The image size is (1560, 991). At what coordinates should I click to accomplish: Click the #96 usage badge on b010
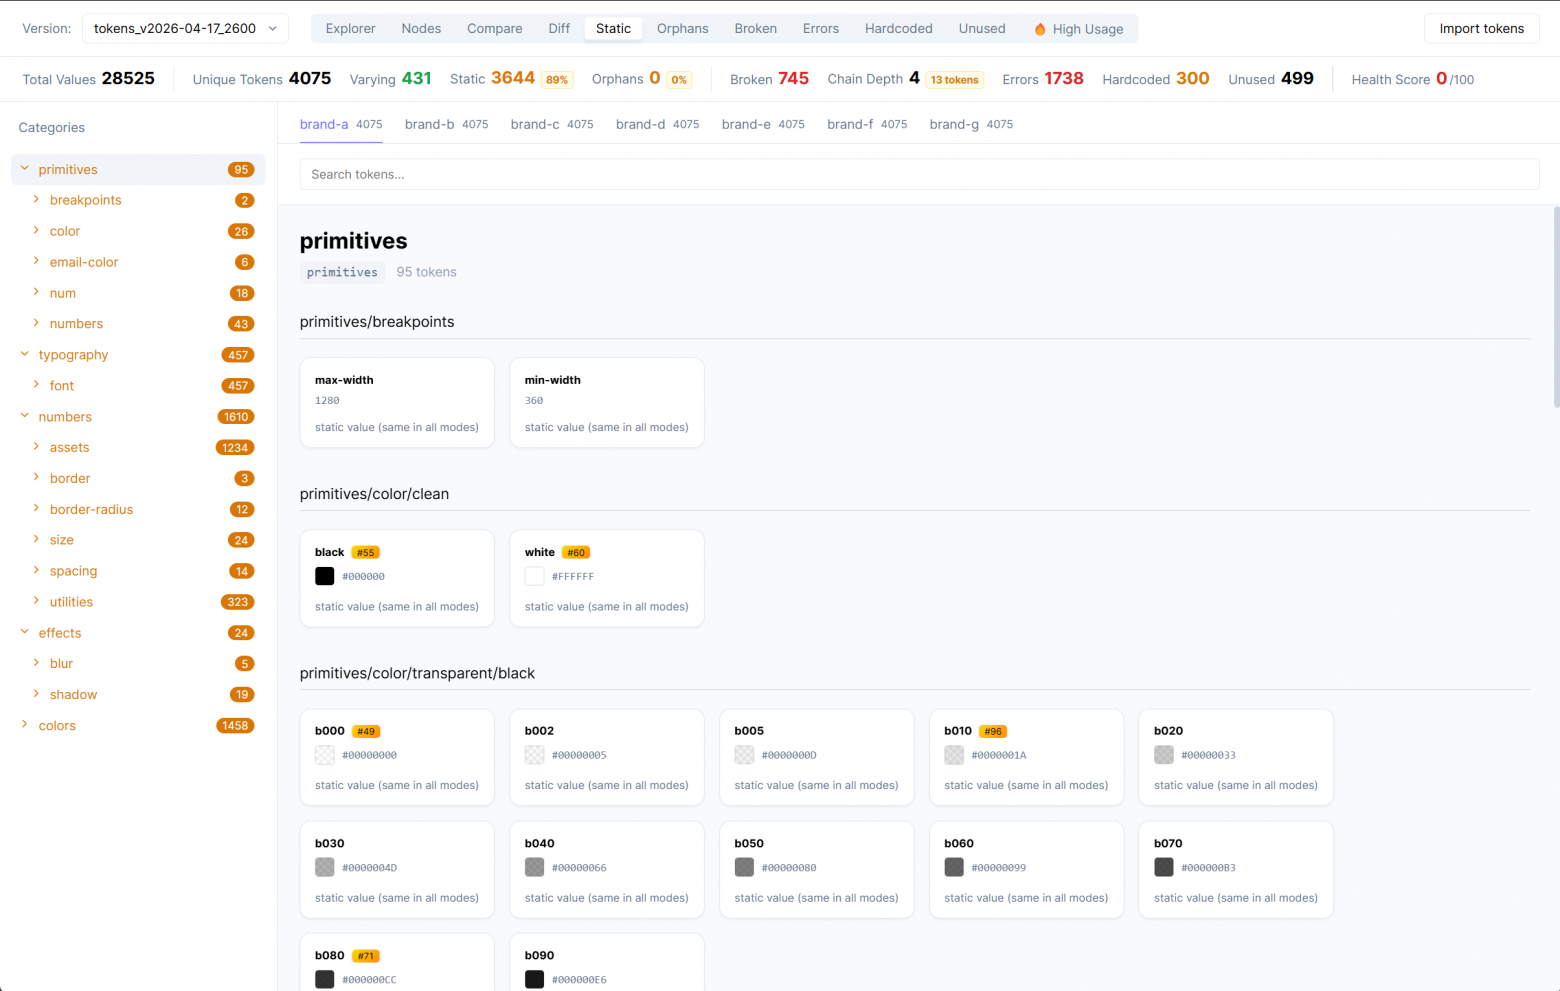pos(993,731)
